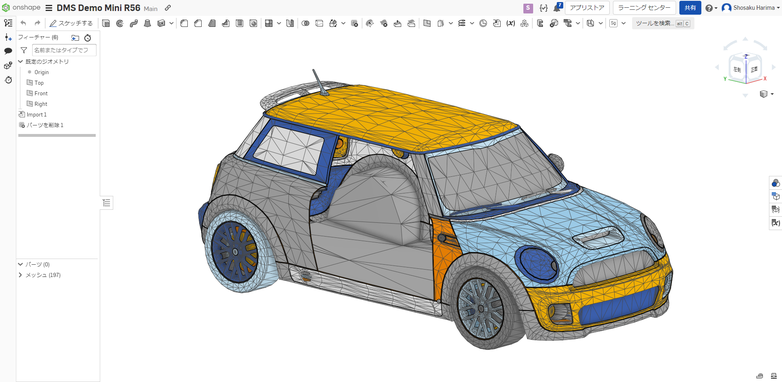
Task: Select Origin in the feature tree
Action: coord(41,72)
